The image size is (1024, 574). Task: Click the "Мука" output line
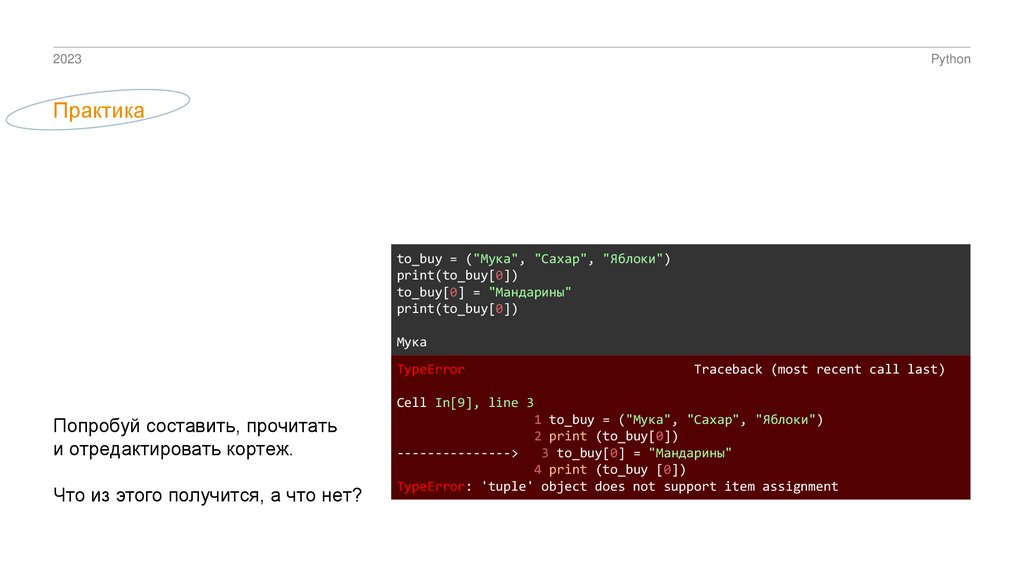coord(411,342)
